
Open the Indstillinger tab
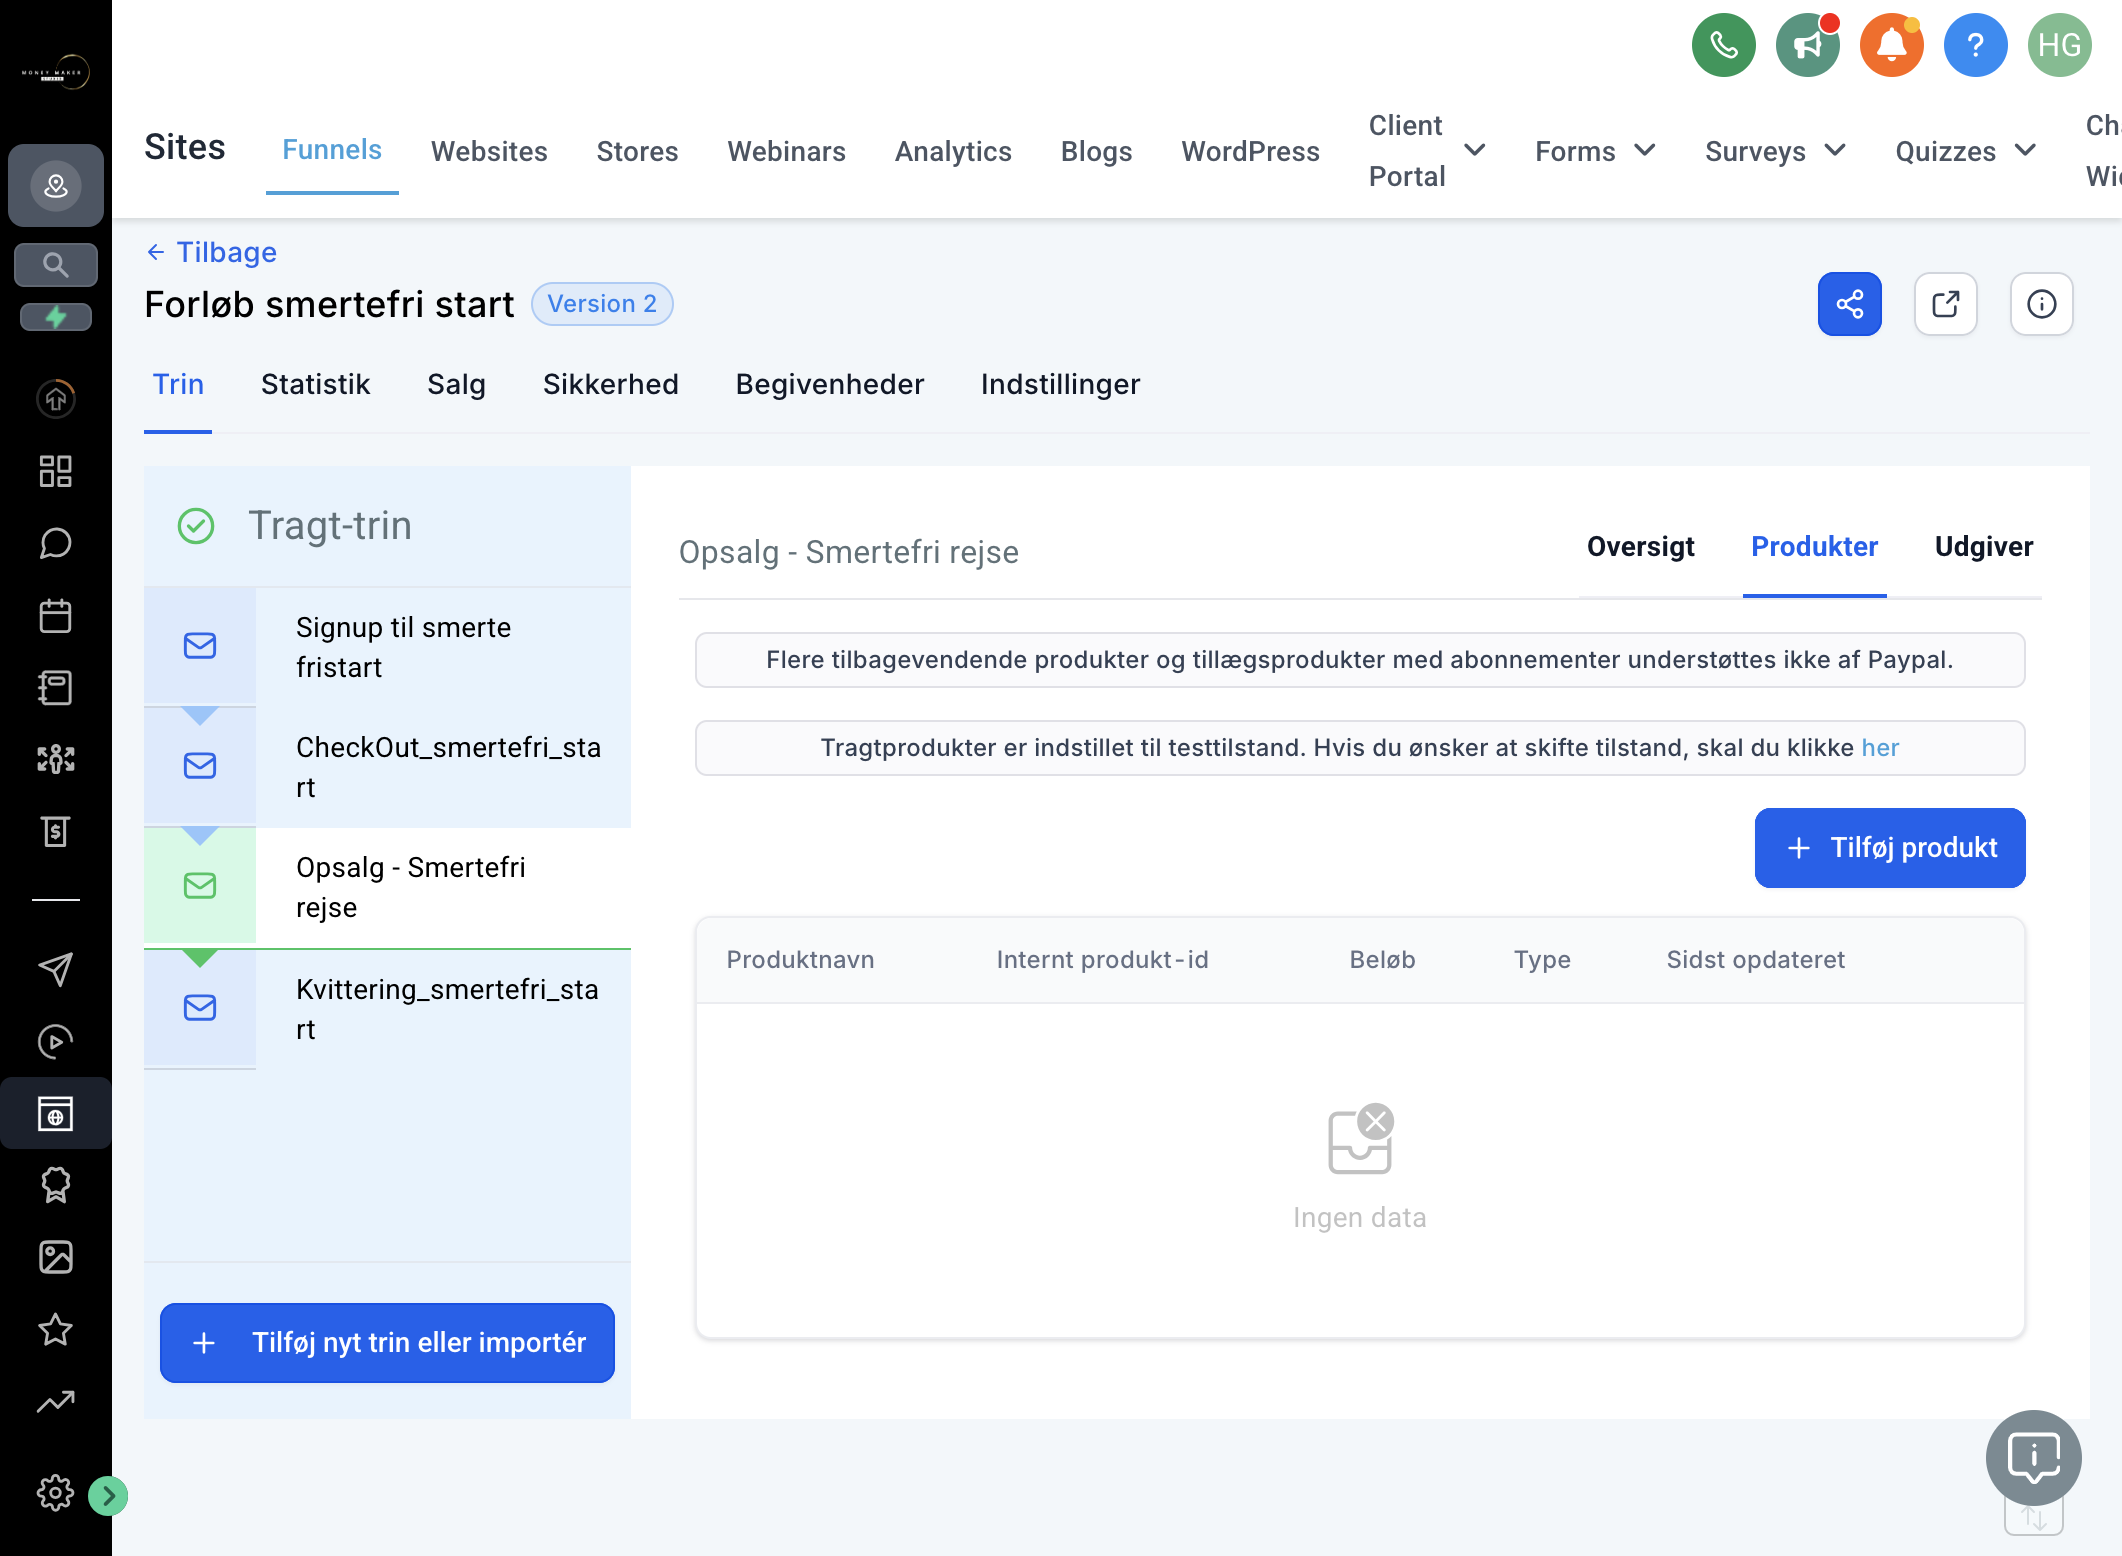tap(1060, 384)
